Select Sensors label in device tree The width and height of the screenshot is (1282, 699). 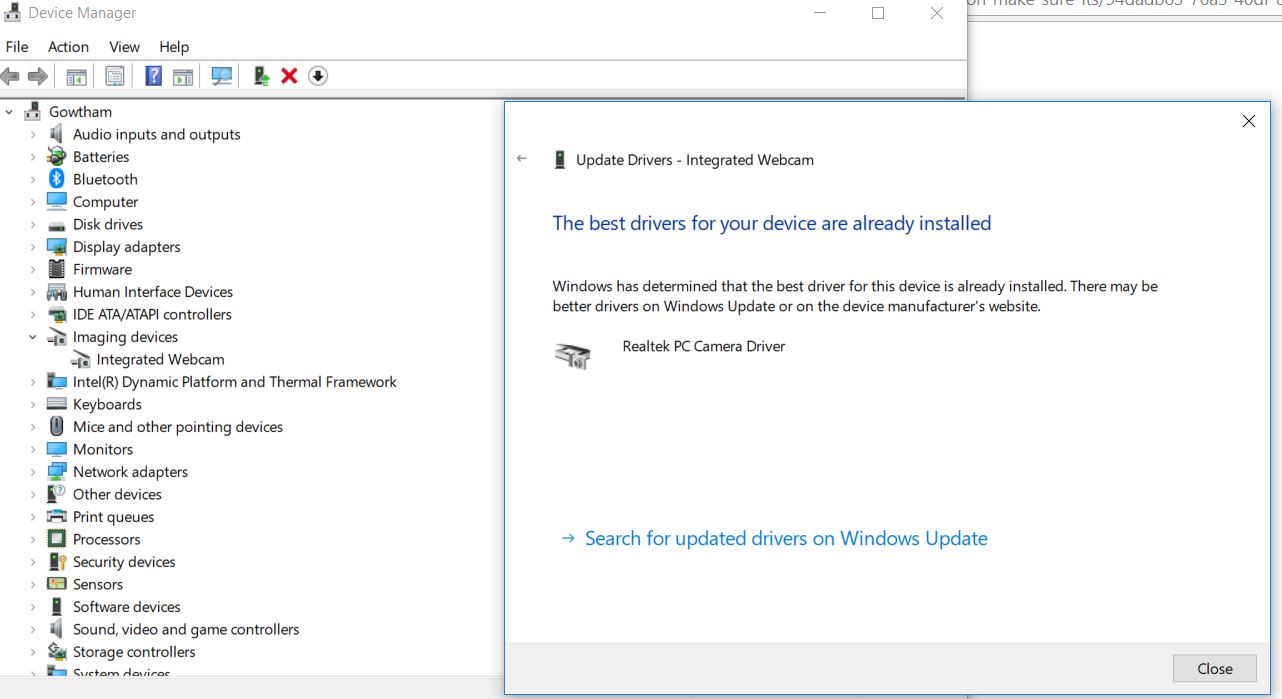[98, 584]
